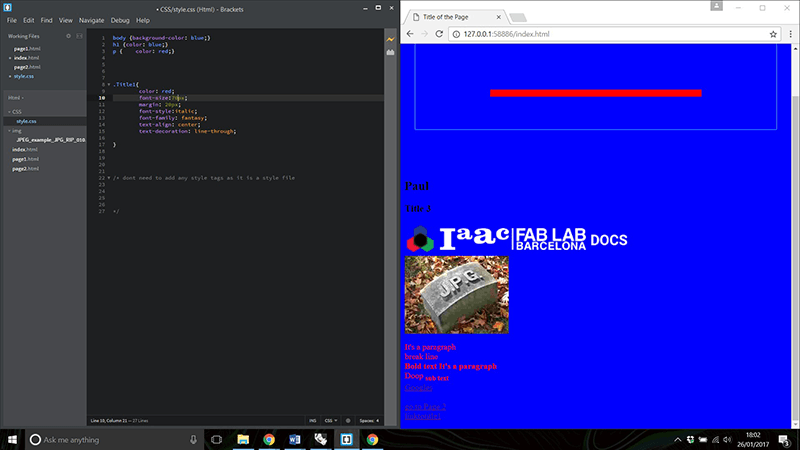Click the site information icon in address bar
This screenshot has width=800, height=450.
456,34
